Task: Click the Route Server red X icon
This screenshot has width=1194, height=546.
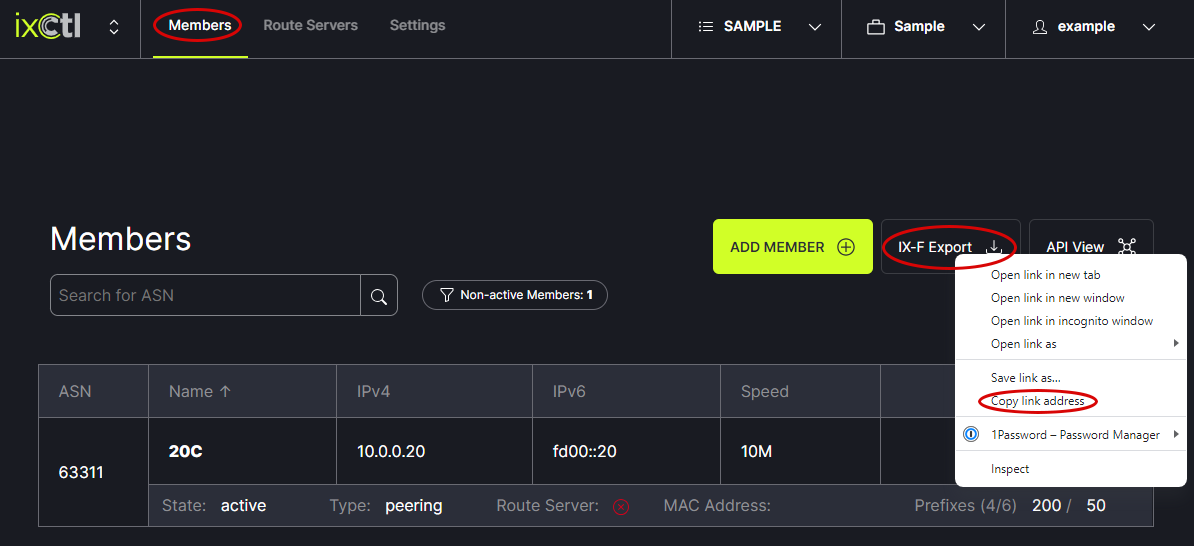Action: point(620,507)
